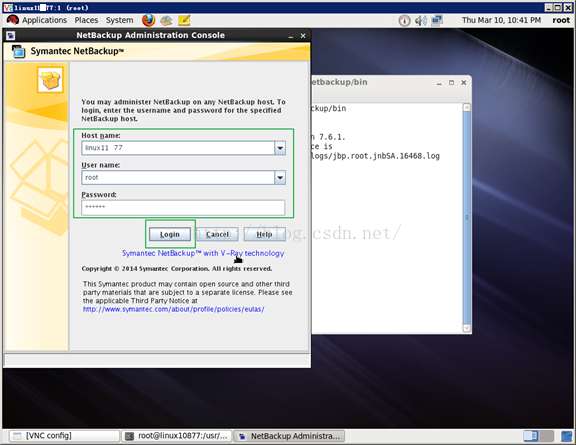
Task: Click the Help button
Action: click(x=264, y=234)
